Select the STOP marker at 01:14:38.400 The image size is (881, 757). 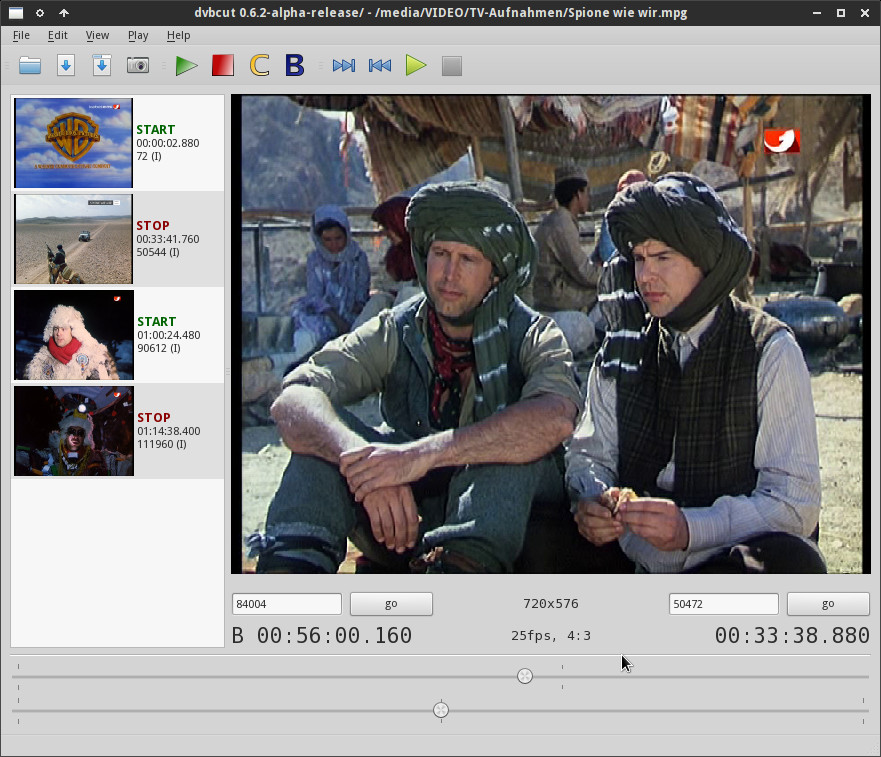point(118,431)
